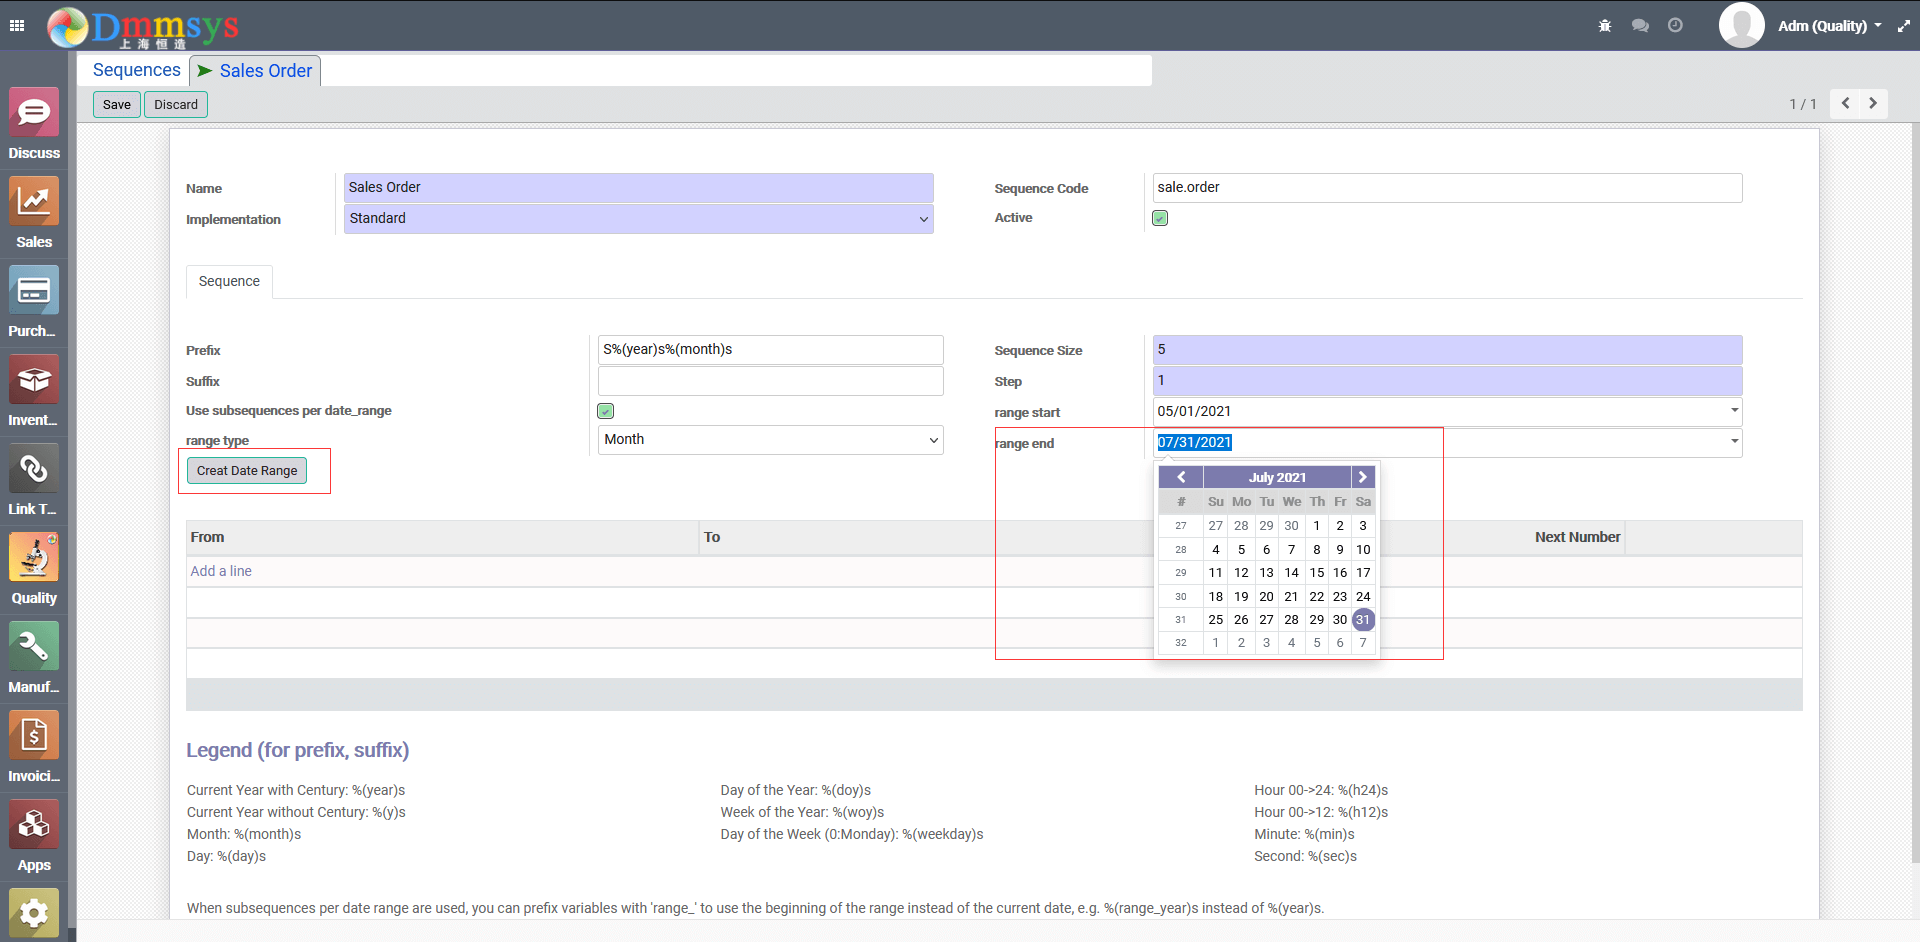
Task: Show previous month in calendar
Action: (x=1181, y=477)
